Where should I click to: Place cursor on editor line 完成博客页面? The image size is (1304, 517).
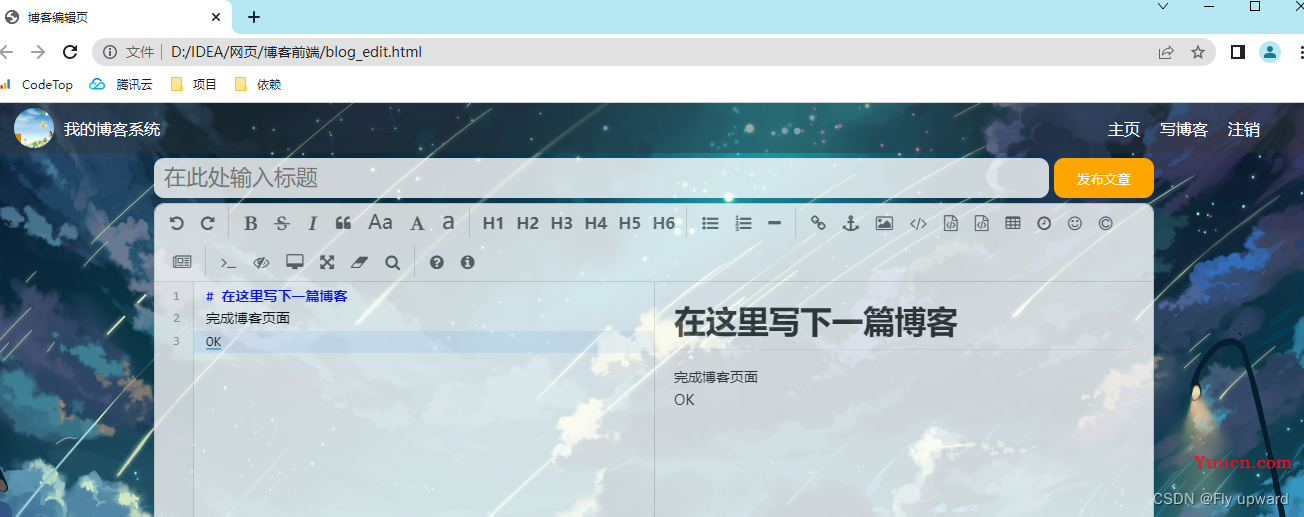(248, 318)
